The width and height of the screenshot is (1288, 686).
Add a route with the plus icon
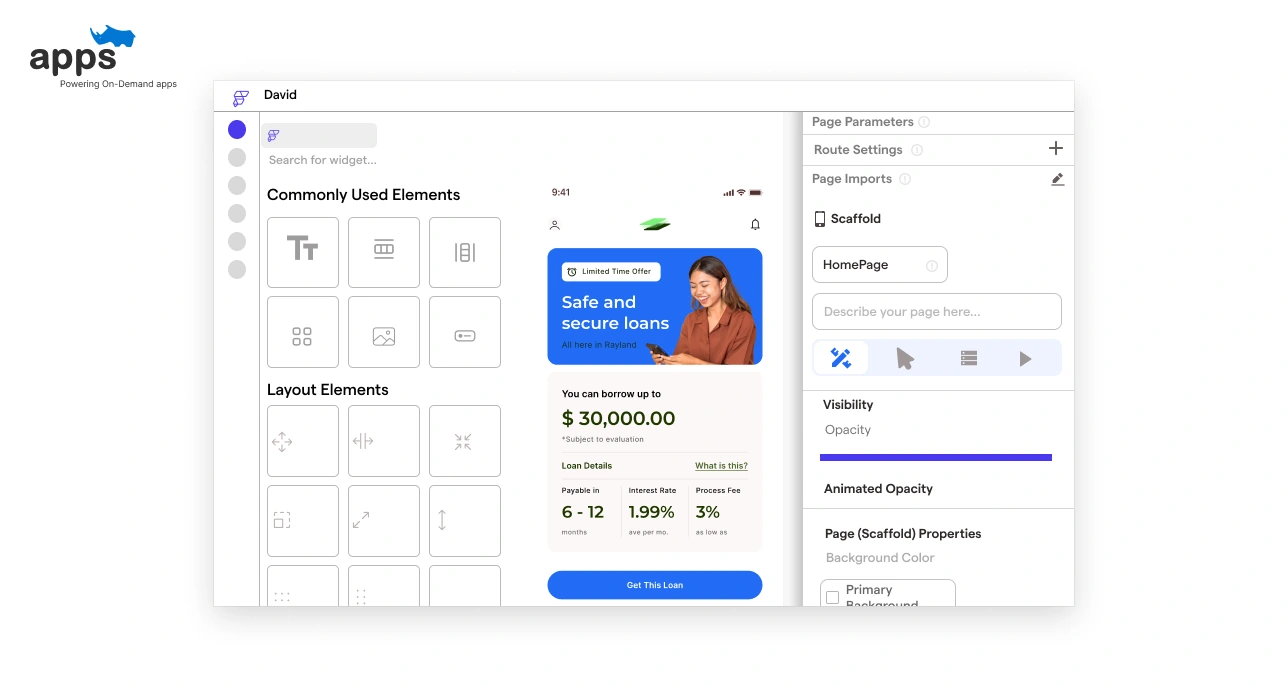1055,149
